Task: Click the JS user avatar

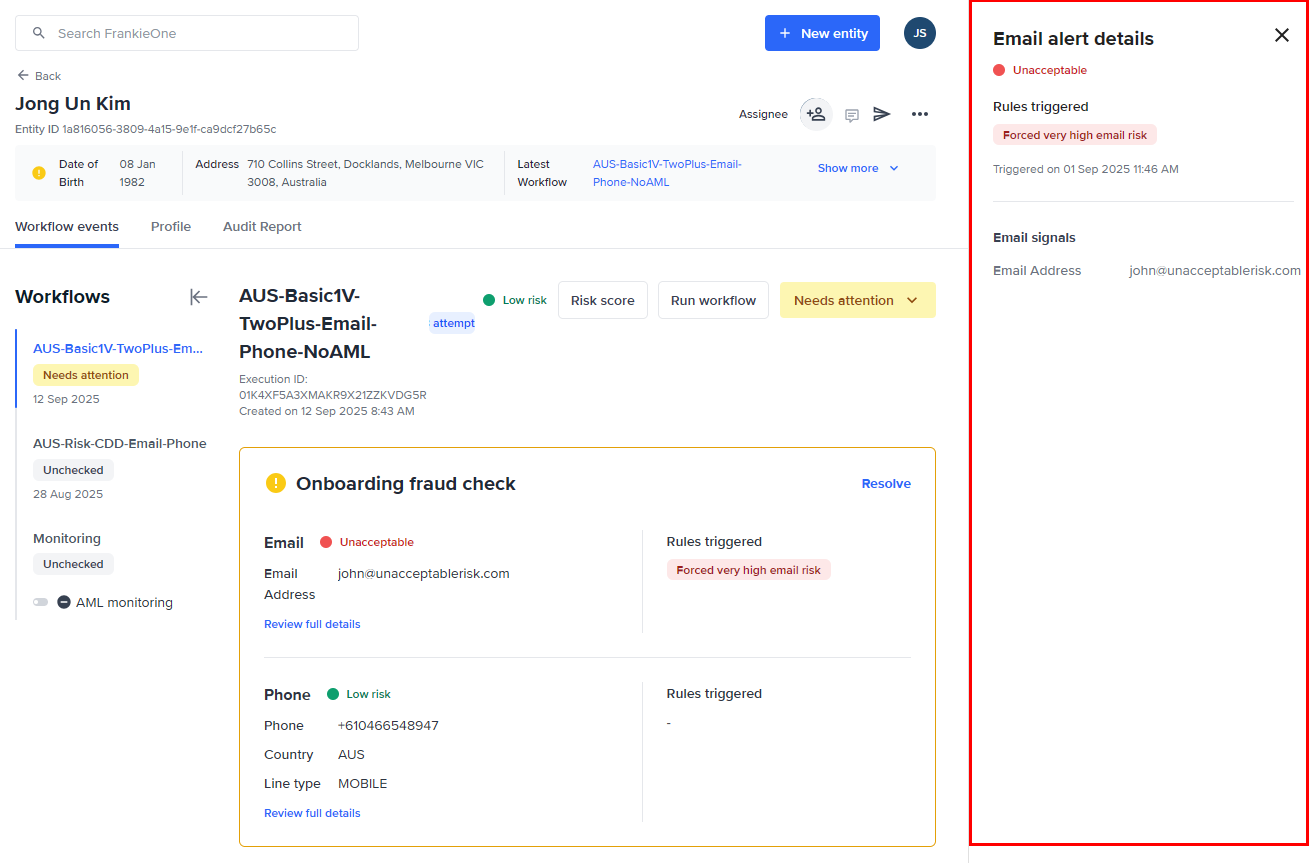Action: (x=919, y=33)
